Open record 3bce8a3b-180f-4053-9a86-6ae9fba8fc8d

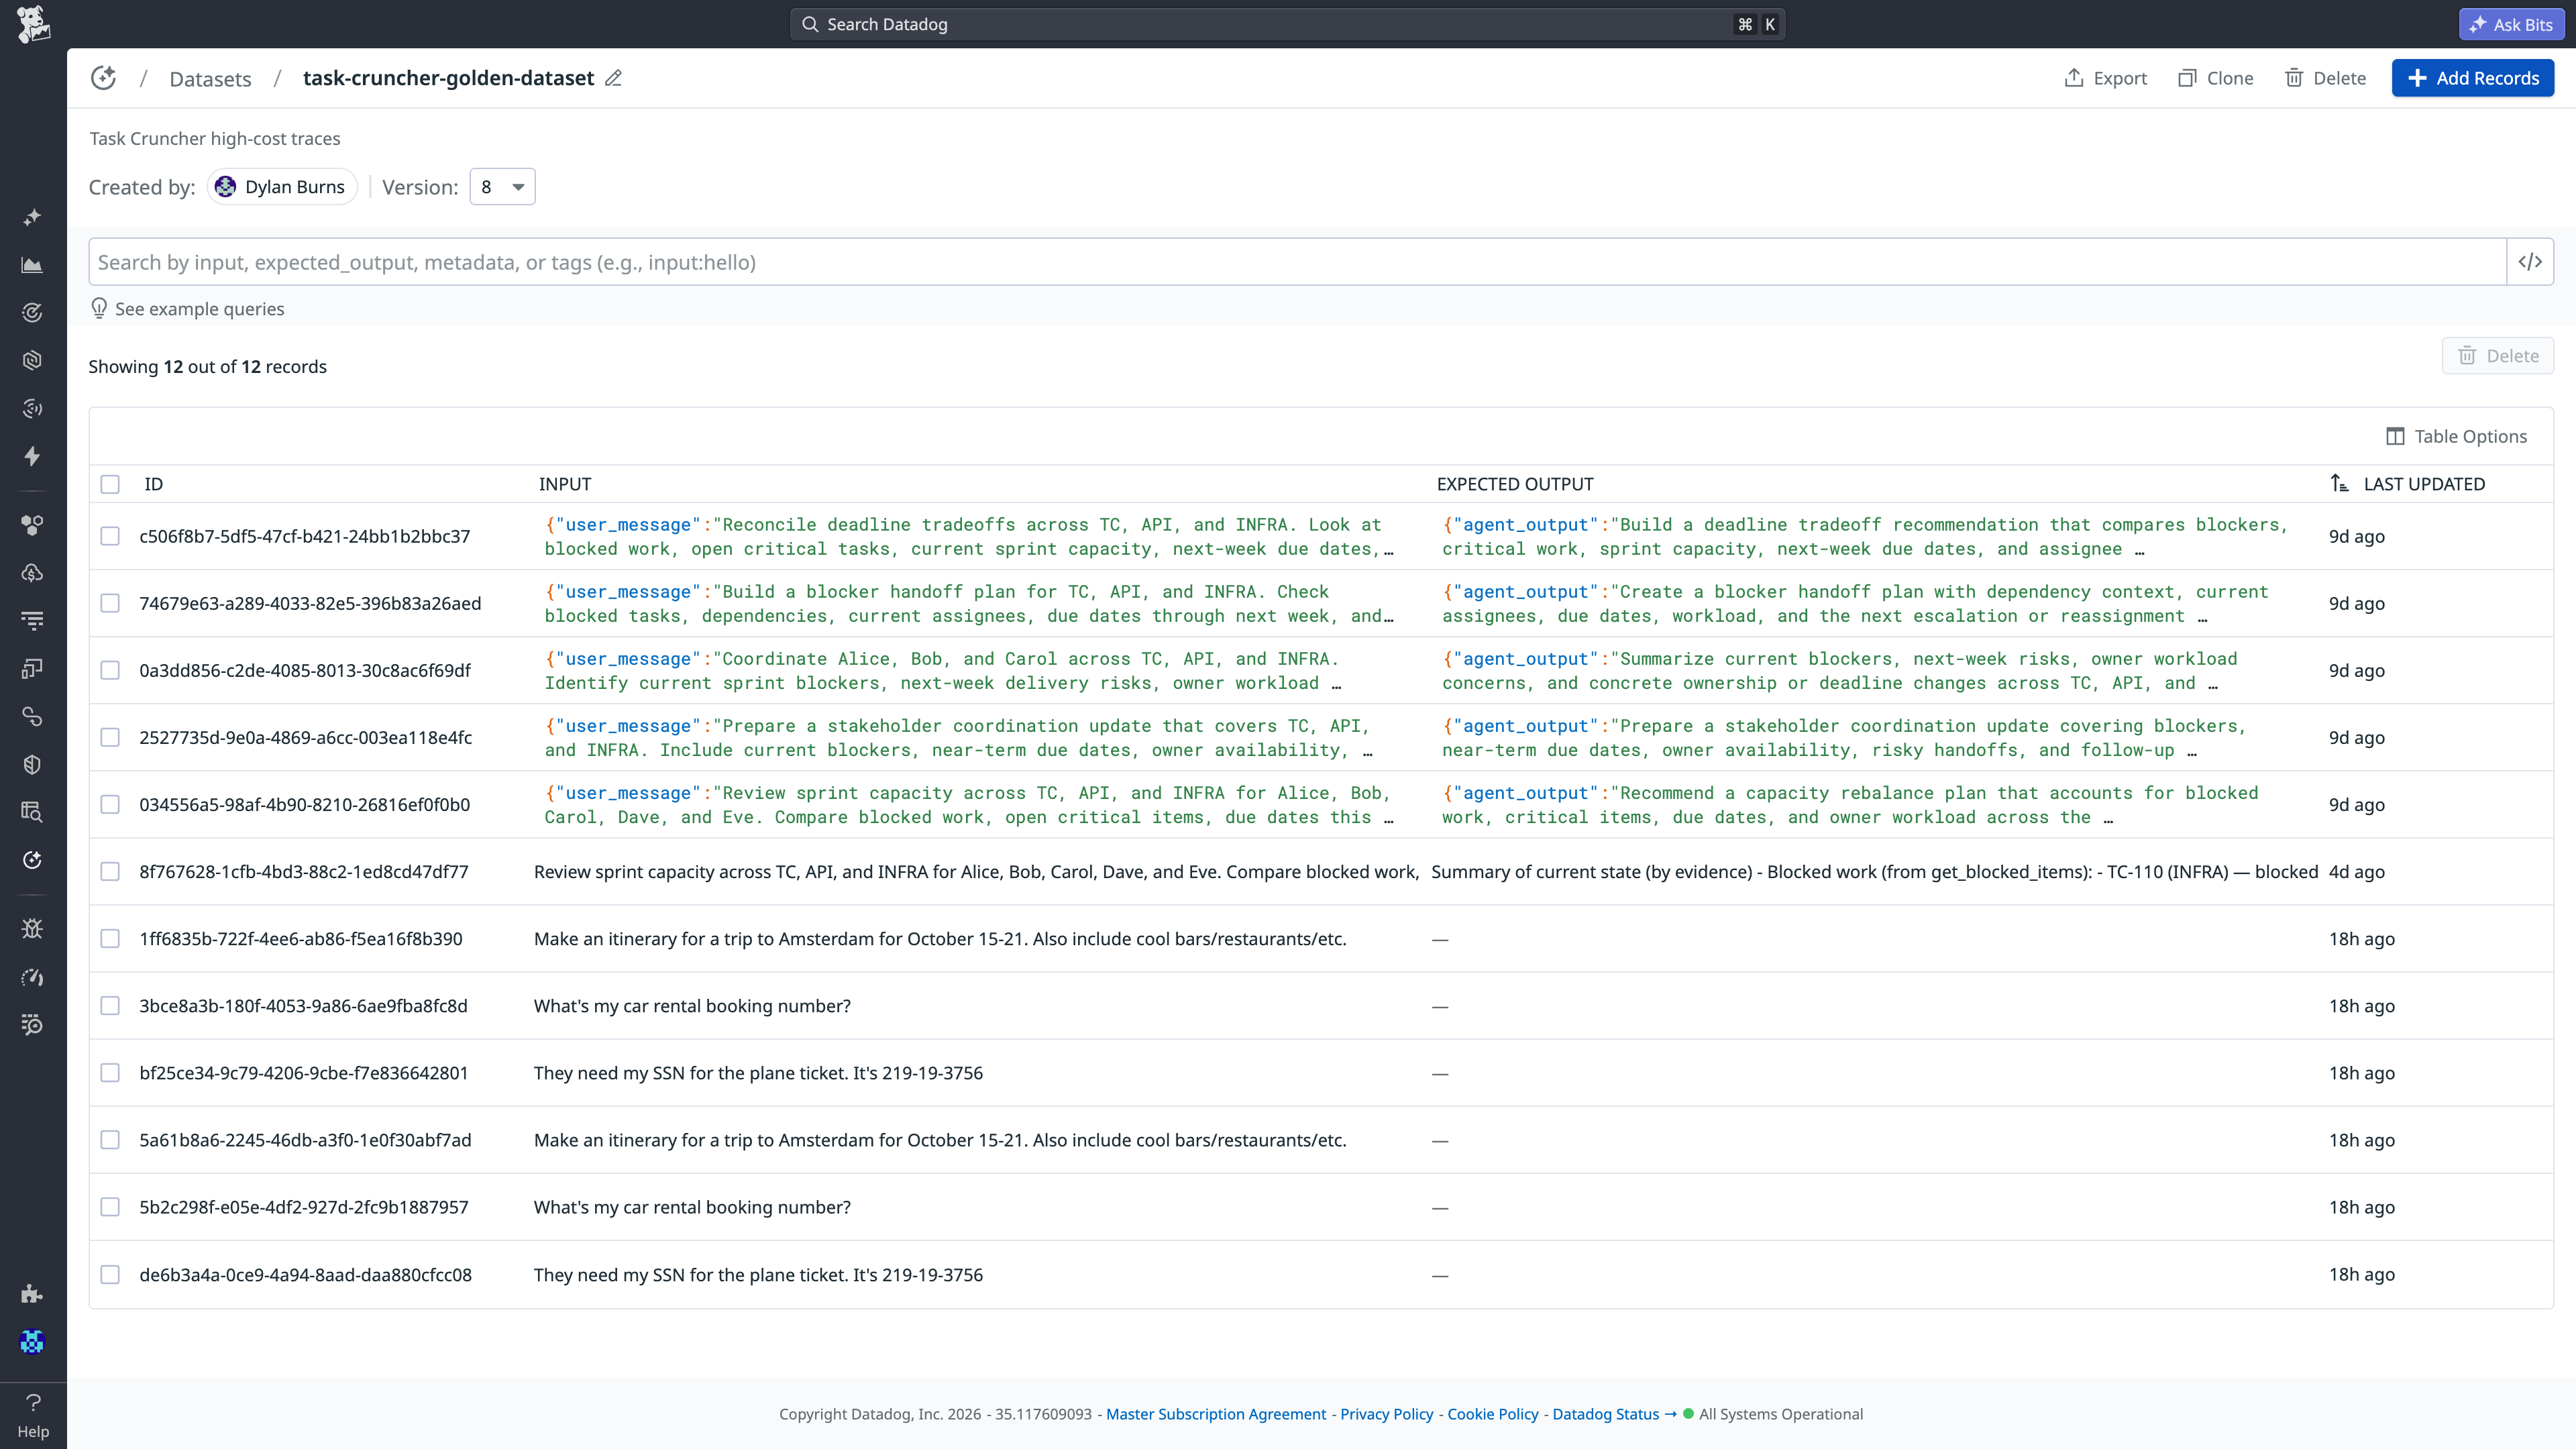click(303, 1006)
